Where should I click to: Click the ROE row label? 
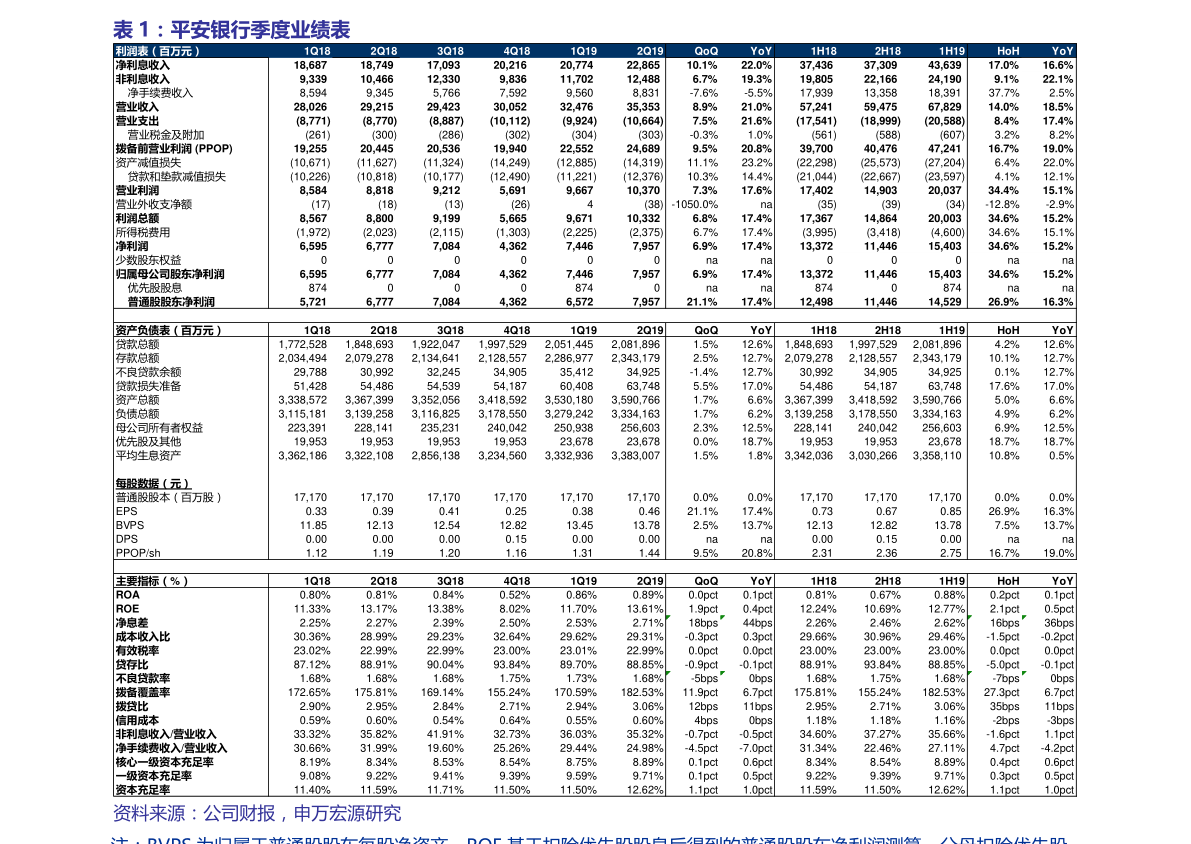pyautogui.click(x=128, y=609)
